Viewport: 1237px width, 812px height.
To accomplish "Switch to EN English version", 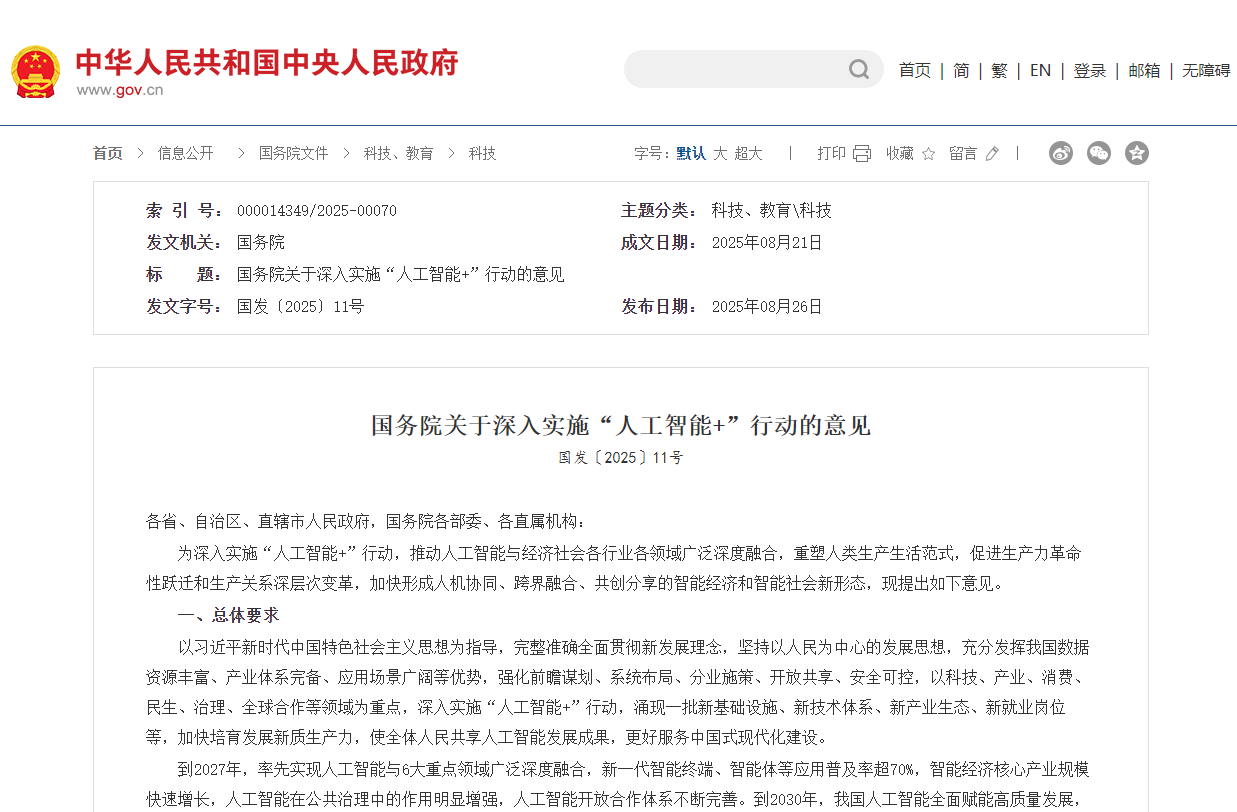I will point(1040,70).
